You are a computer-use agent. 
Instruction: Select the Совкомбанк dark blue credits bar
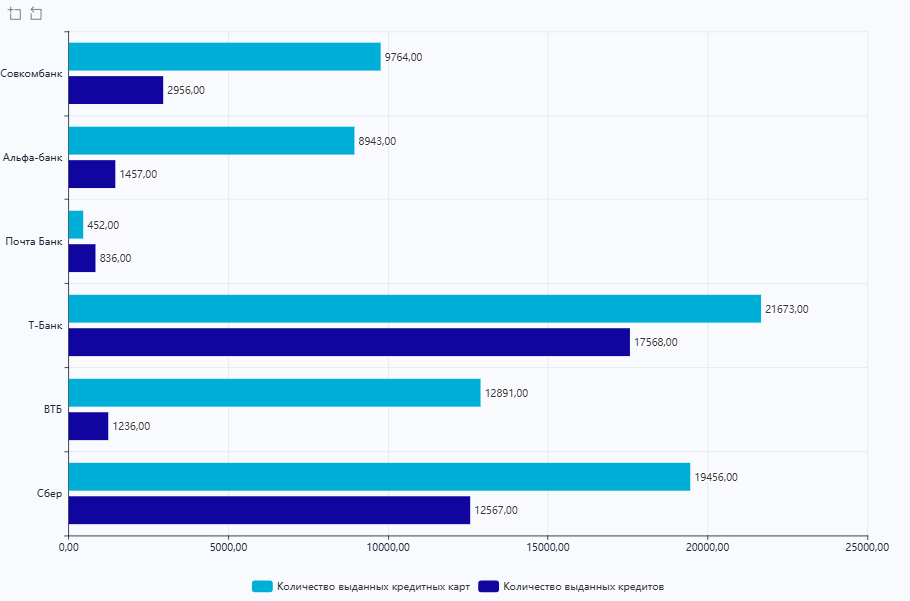(116, 90)
